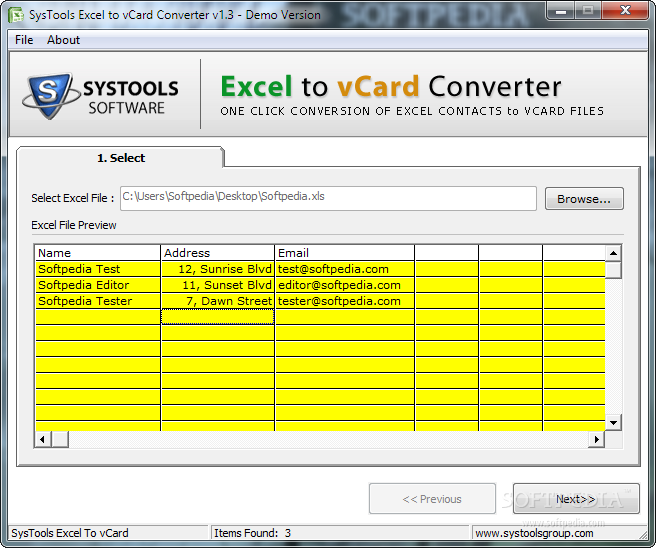Select cell 'Softpedia Tester'

tap(97, 301)
